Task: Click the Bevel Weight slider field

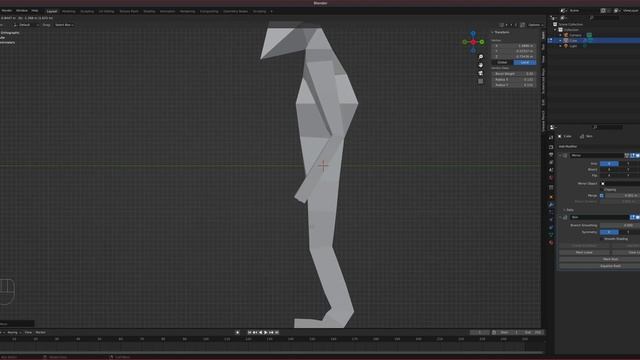Action: click(x=514, y=74)
